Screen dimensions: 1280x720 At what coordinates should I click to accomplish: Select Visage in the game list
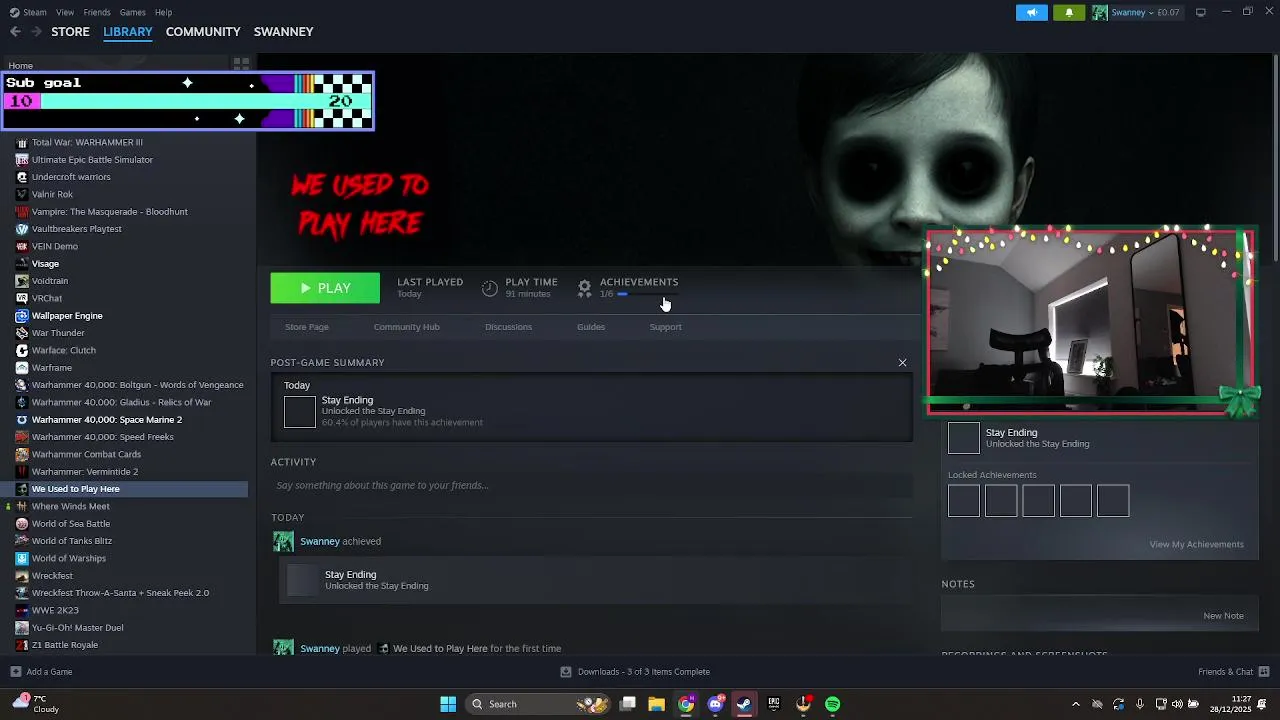pos(45,264)
